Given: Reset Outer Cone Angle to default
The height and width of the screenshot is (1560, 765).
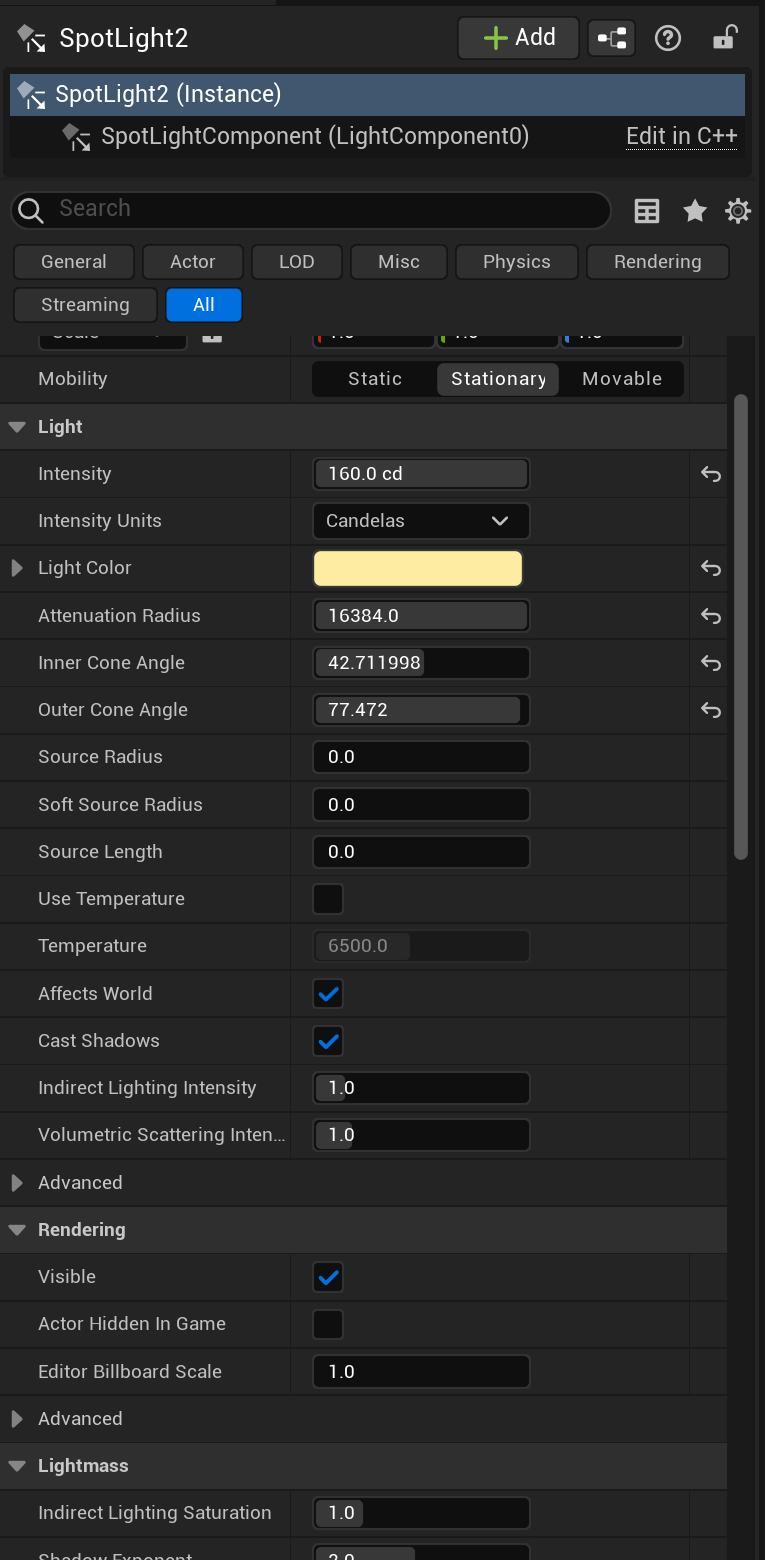Looking at the screenshot, I should click(711, 710).
